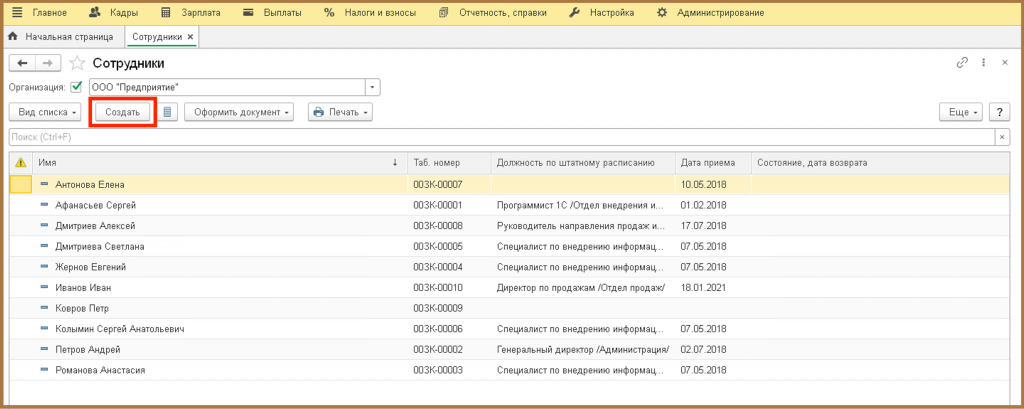The image size is (1024, 409).
Task: Click the warning triangle column header
Action: coord(20,163)
